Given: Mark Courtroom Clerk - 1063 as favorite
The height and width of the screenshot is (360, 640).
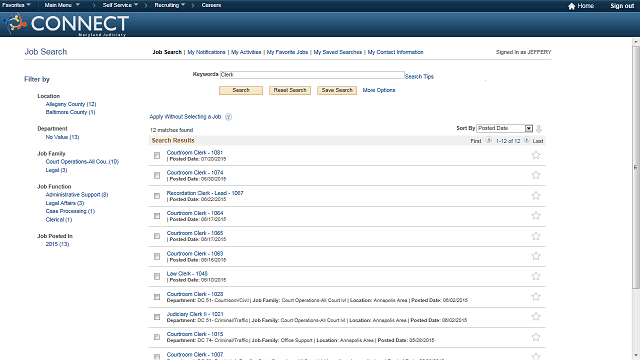Looking at the screenshot, I should click(x=536, y=256).
